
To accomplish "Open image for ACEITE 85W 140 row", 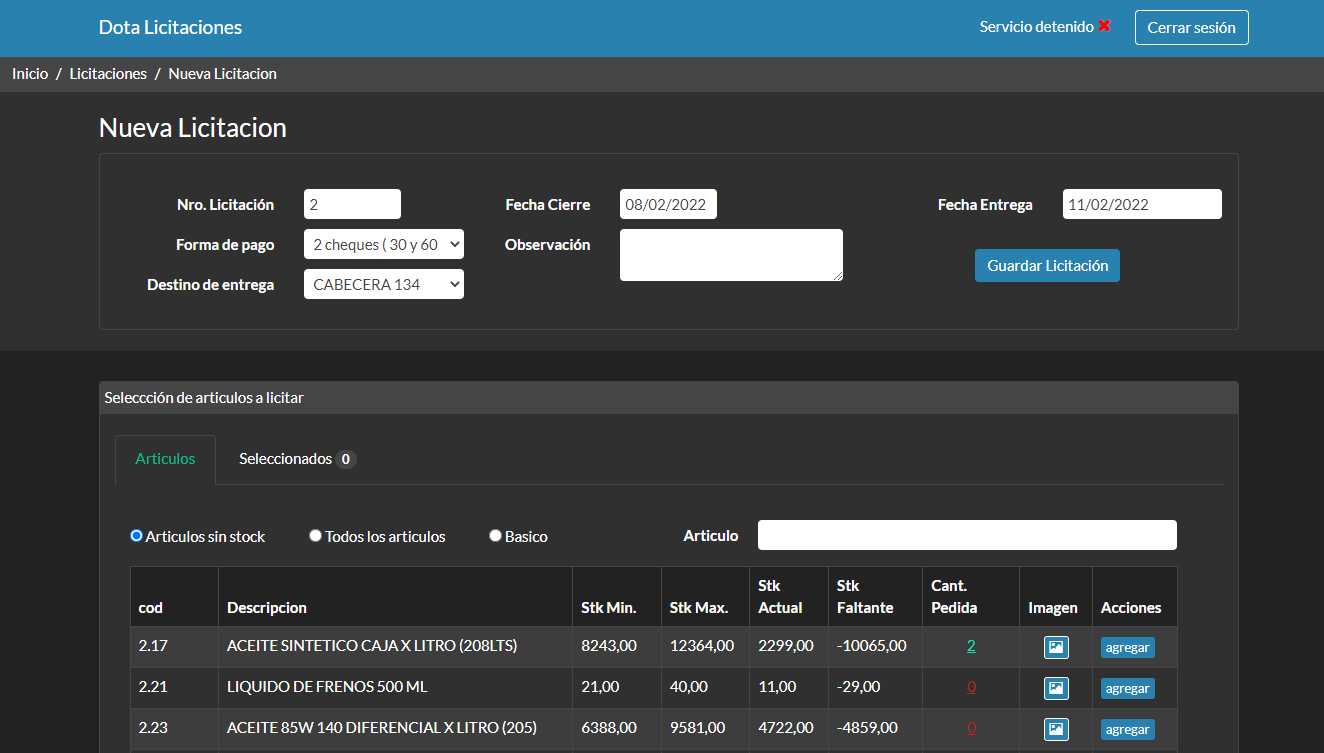I will point(1056,729).
